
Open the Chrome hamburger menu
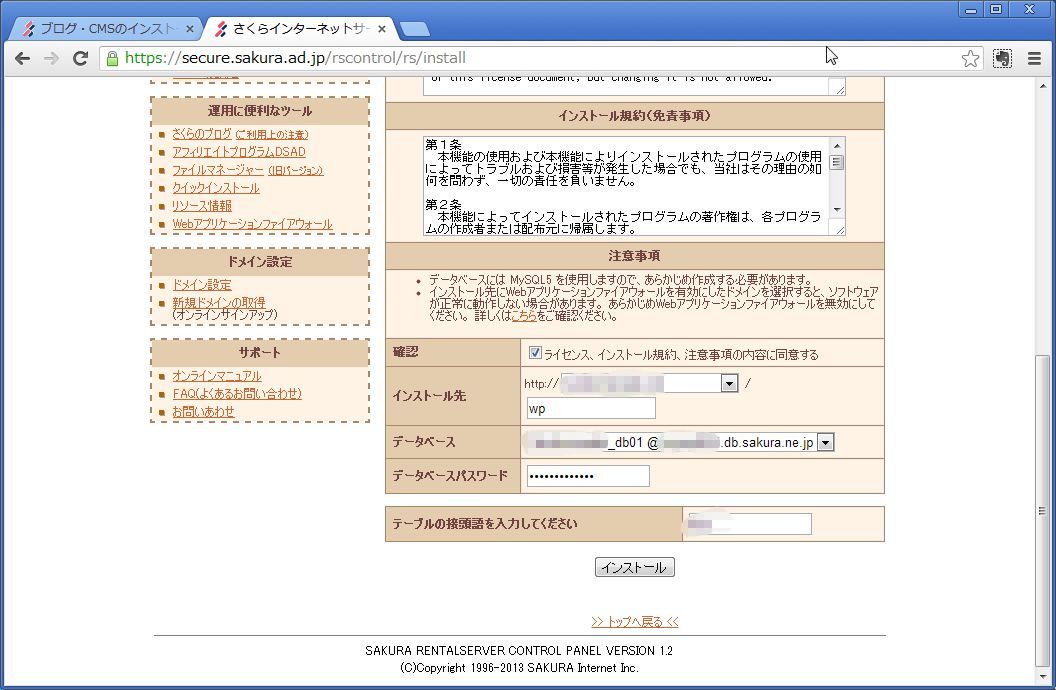pos(1034,59)
